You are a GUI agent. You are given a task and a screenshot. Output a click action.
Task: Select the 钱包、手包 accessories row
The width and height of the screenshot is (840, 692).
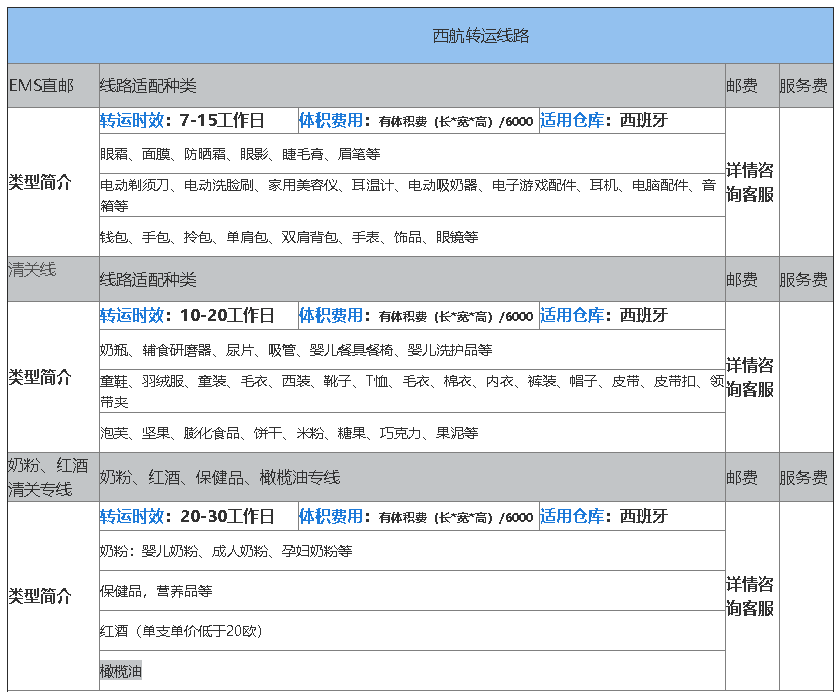tap(289, 237)
